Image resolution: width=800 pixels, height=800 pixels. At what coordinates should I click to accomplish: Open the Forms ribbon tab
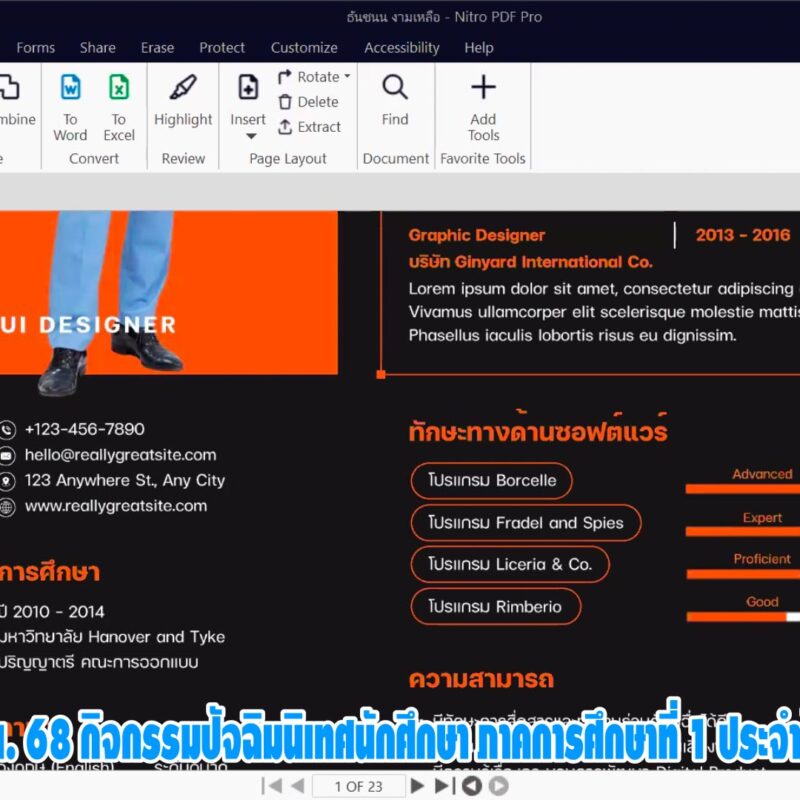tap(36, 47)
